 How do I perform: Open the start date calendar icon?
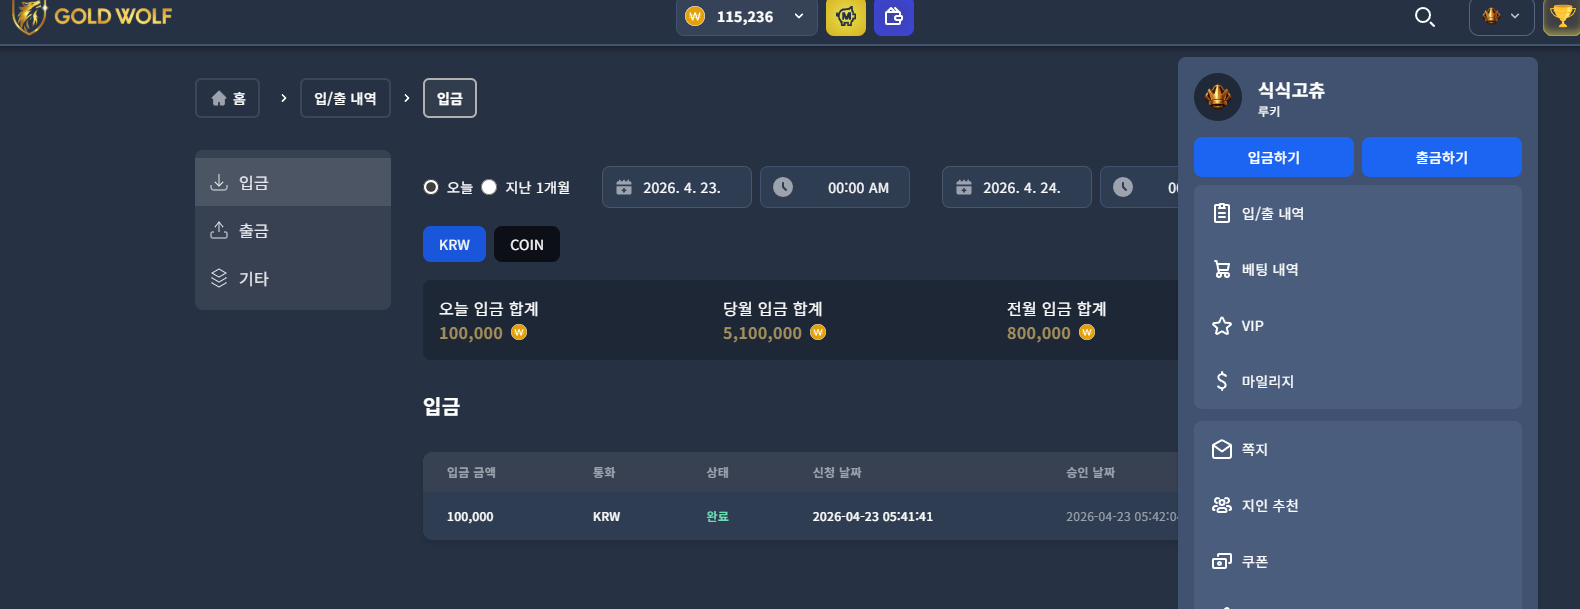coord(624,187)
